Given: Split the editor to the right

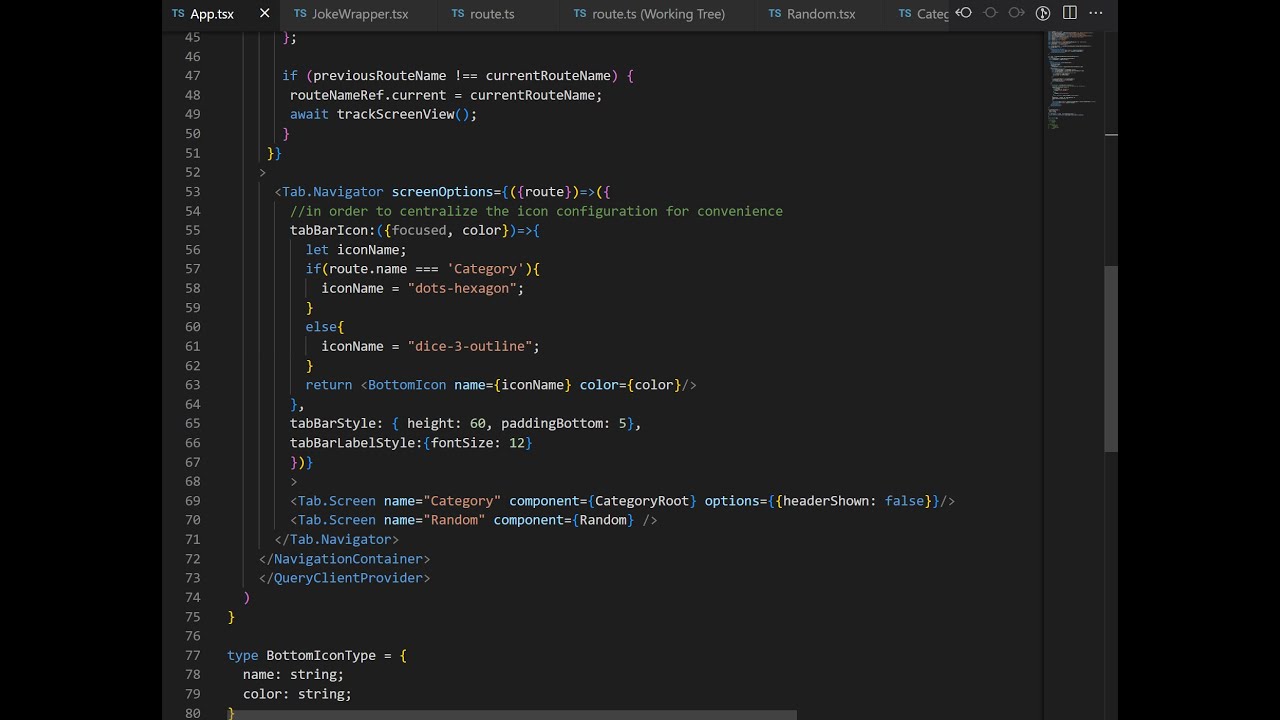Looking at the screenshot, I should [1070, 13].
